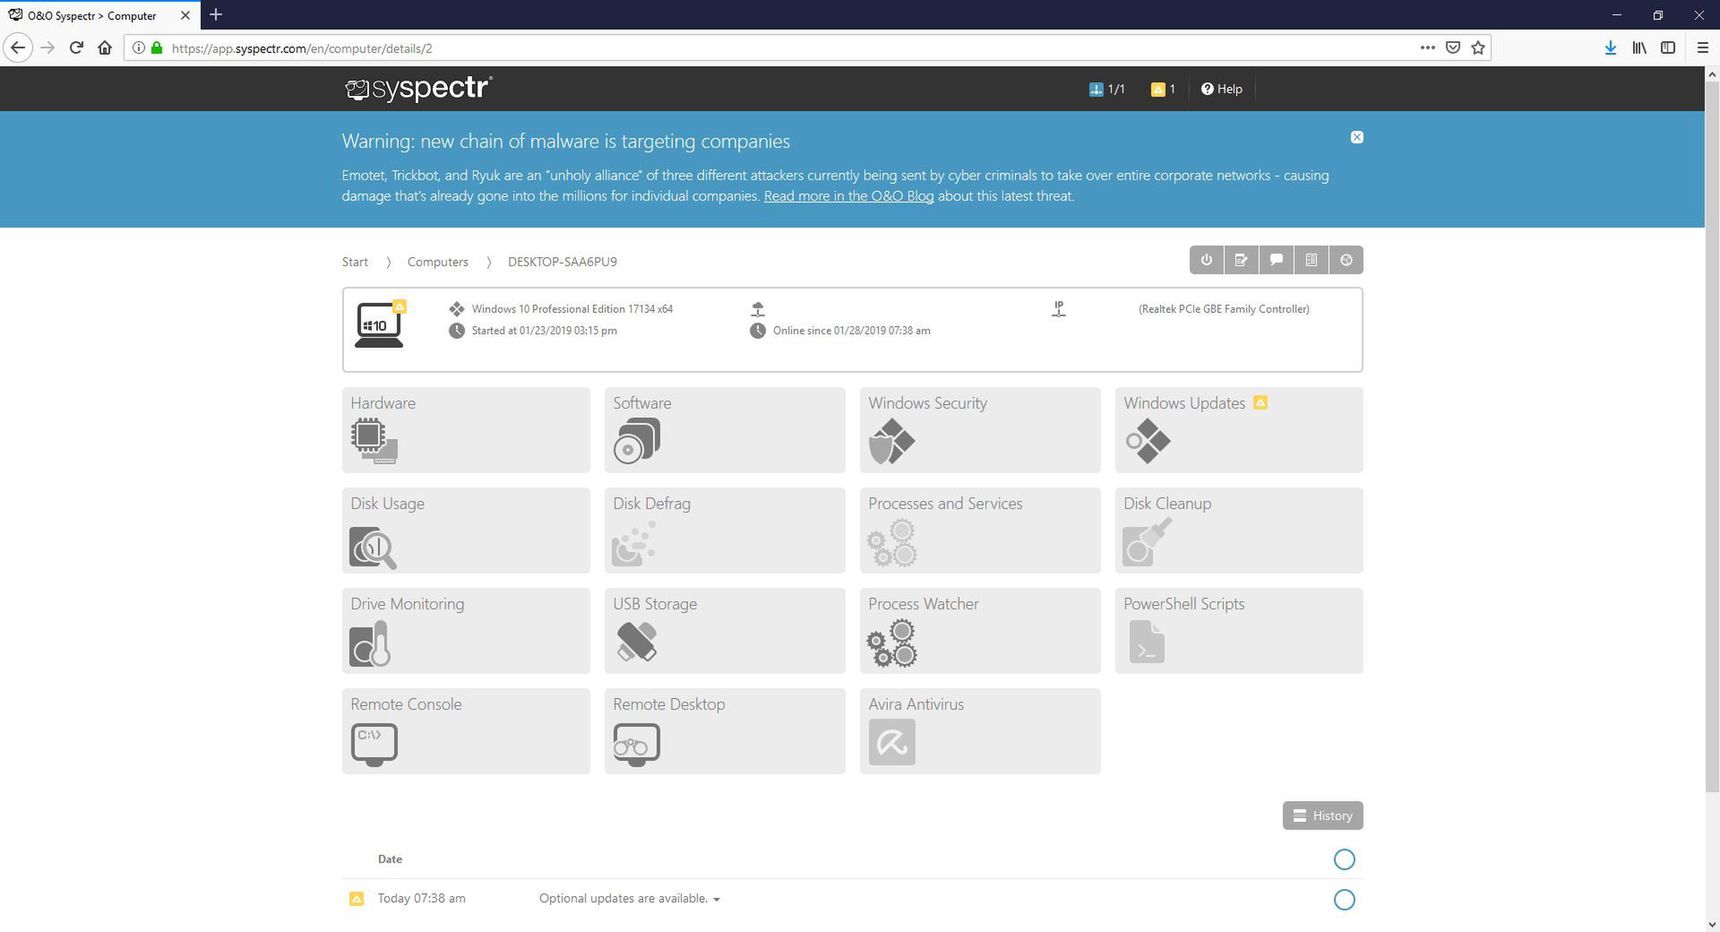Open the Hardware tile
The width and height of the screenshot is (1720, 932).
click(x=466, y=430)
